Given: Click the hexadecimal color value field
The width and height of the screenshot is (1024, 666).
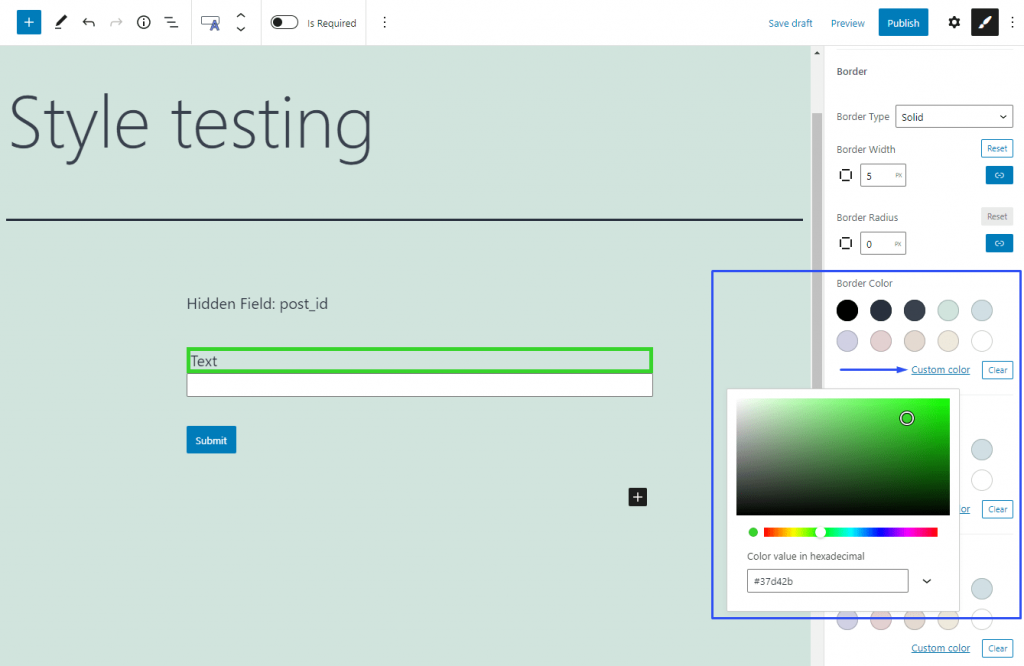Looking at the screenshot, I should (x=827, y=581).
